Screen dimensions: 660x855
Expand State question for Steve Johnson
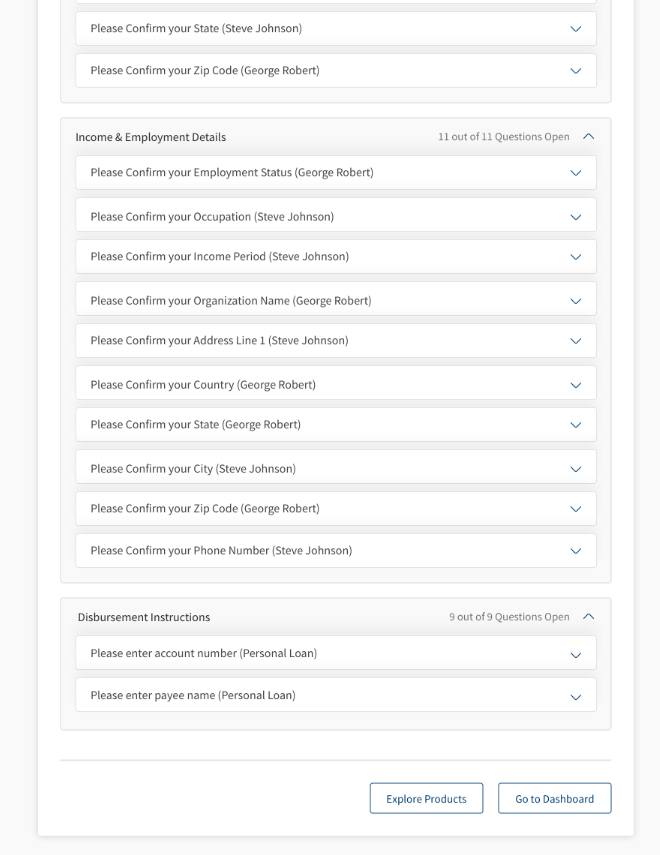[x=336, y=28]
